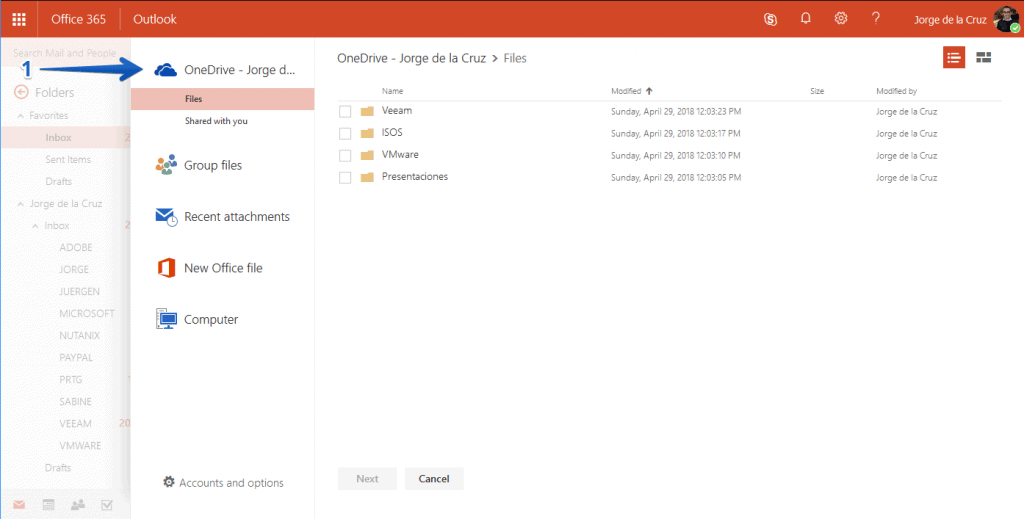
Task: Select the MICROSOFT mail folder
Action: [x=87, y=313]
